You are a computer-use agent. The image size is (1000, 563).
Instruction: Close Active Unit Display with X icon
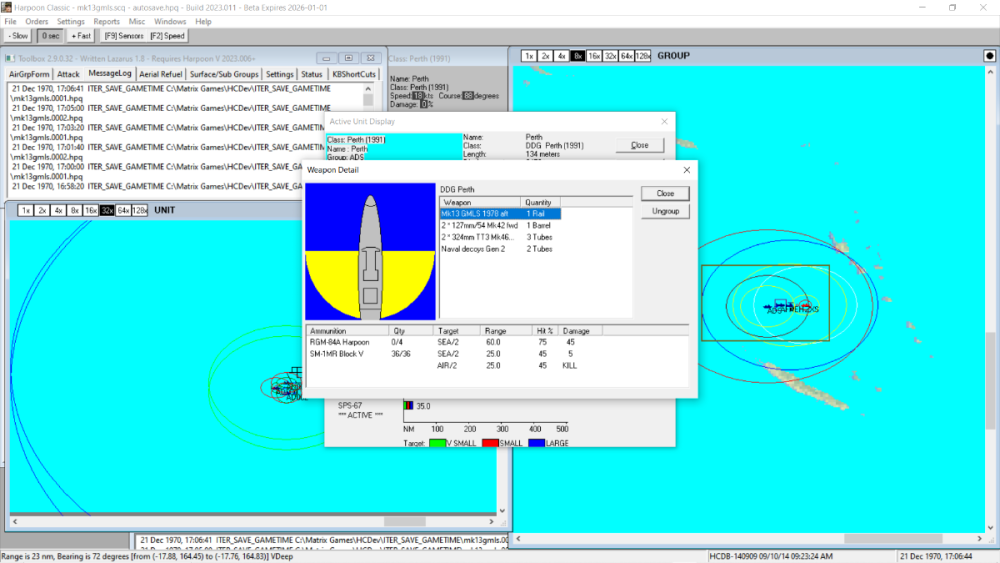coord(665,121)
